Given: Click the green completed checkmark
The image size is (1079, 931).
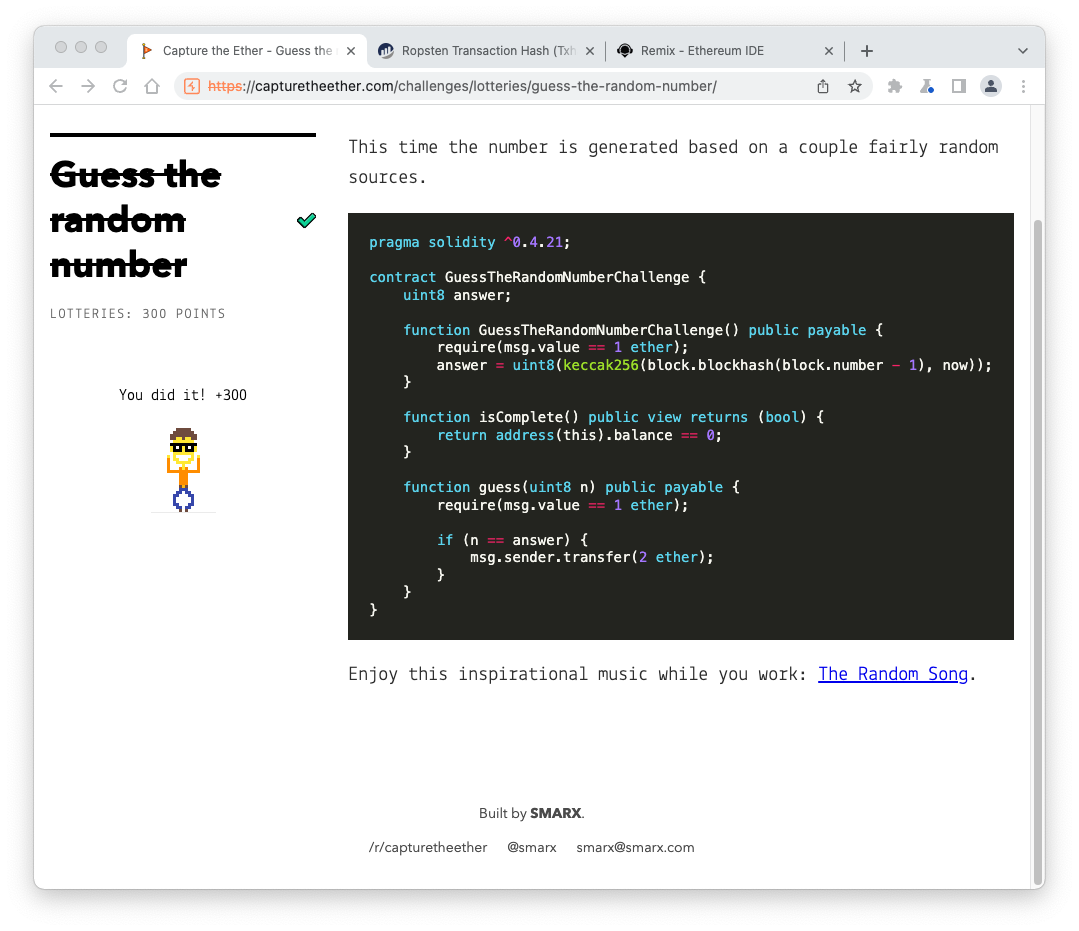Looking at the screenshot, I should 306,220.
